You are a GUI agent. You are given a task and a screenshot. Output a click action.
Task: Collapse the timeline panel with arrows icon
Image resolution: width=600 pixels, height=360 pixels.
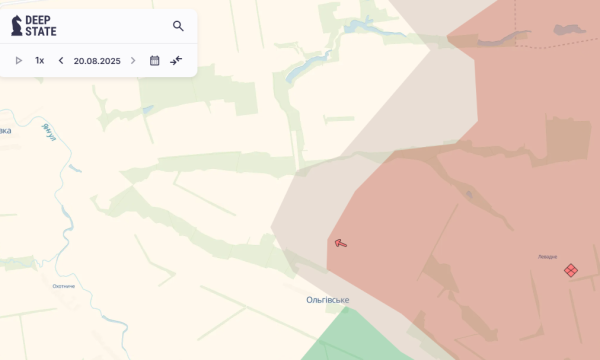pyautogui.click(x=176, y=60)
